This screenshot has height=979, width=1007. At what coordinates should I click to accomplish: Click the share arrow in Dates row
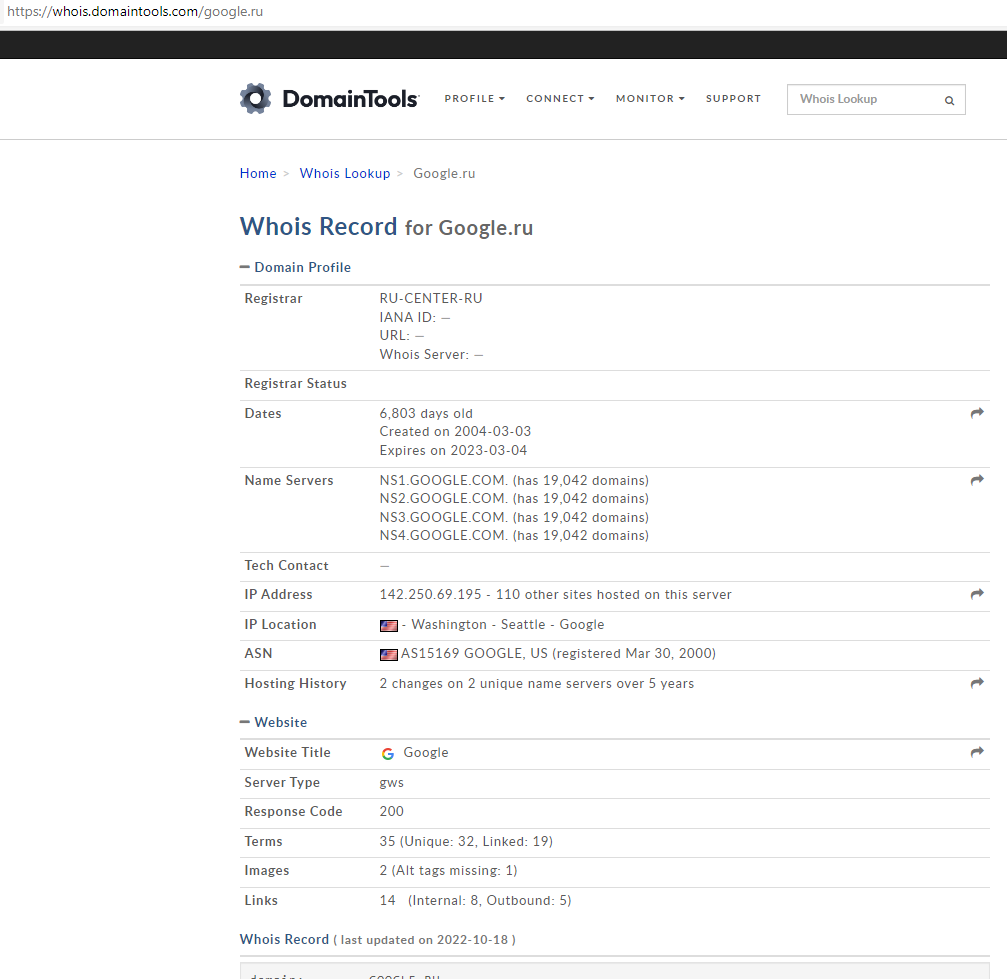click(977, 413)
